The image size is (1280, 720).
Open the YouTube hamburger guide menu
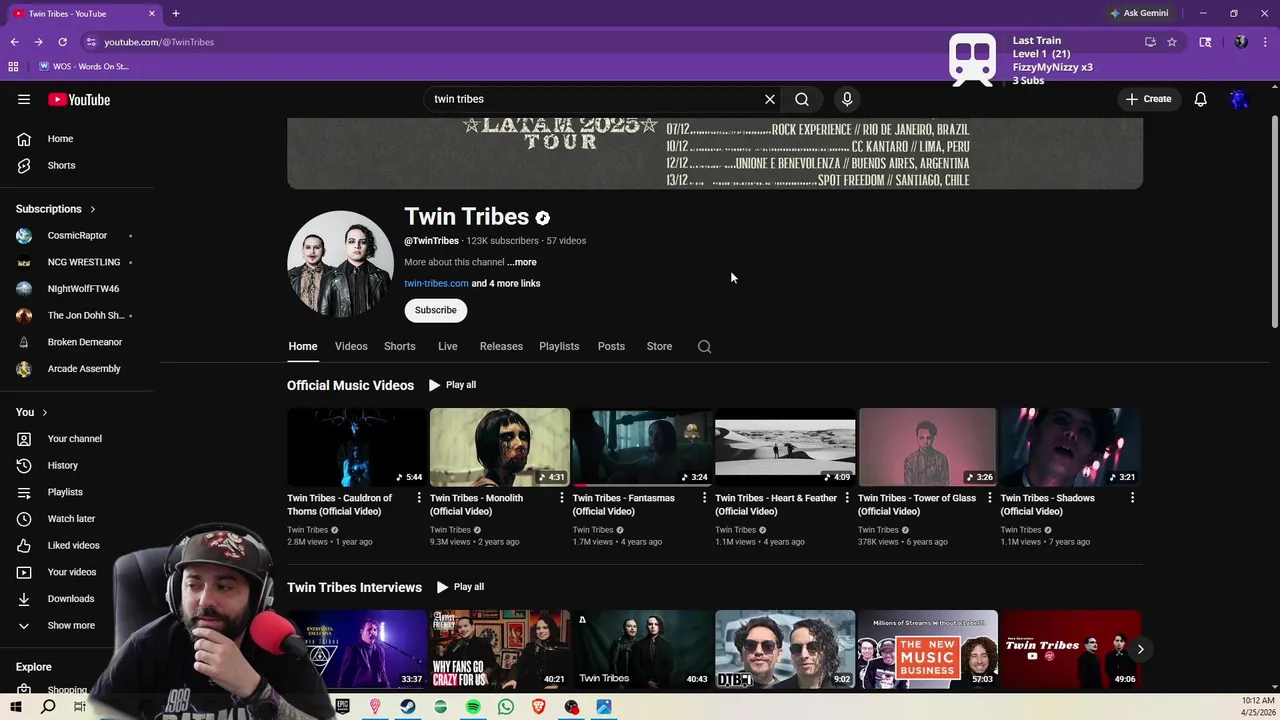tap(24, 99)
